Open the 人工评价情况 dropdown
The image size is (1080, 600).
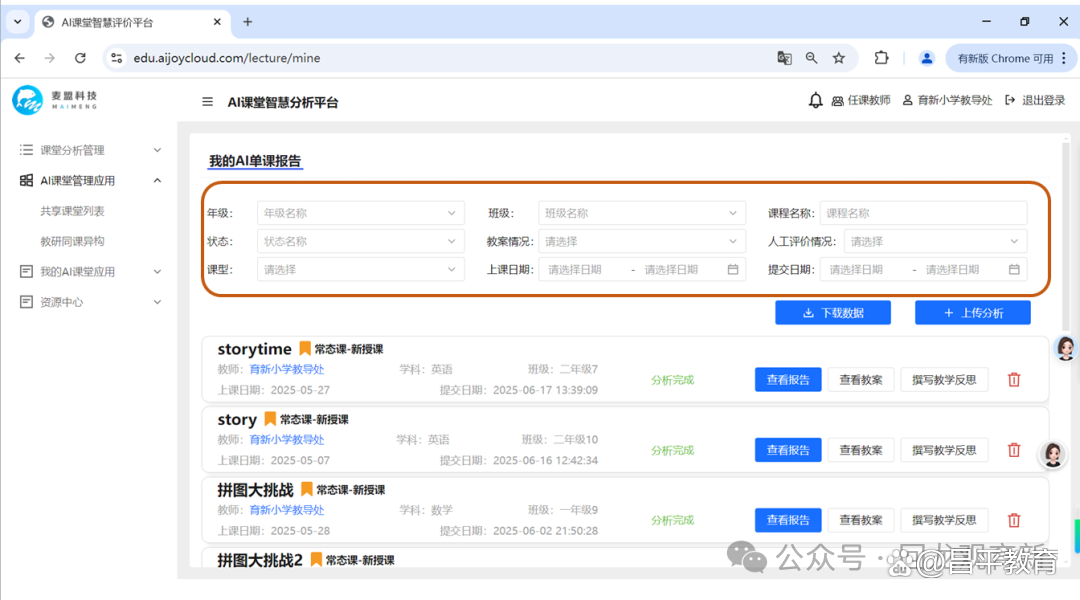[935, 241]
